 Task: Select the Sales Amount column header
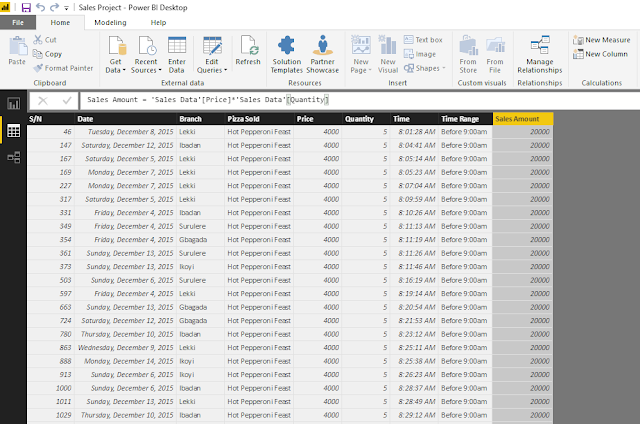click(523, 119)
